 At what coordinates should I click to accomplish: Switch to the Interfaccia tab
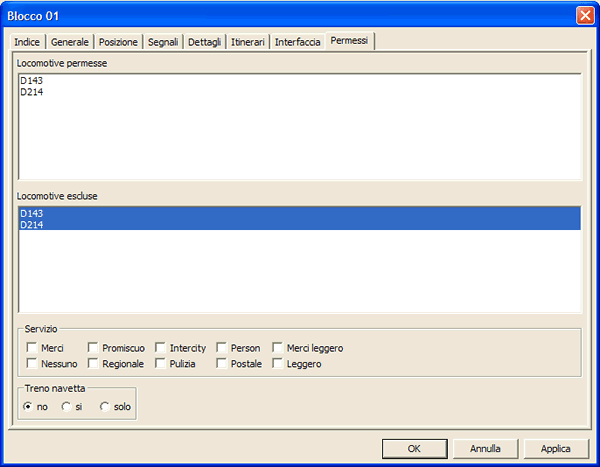coord(298,42)
